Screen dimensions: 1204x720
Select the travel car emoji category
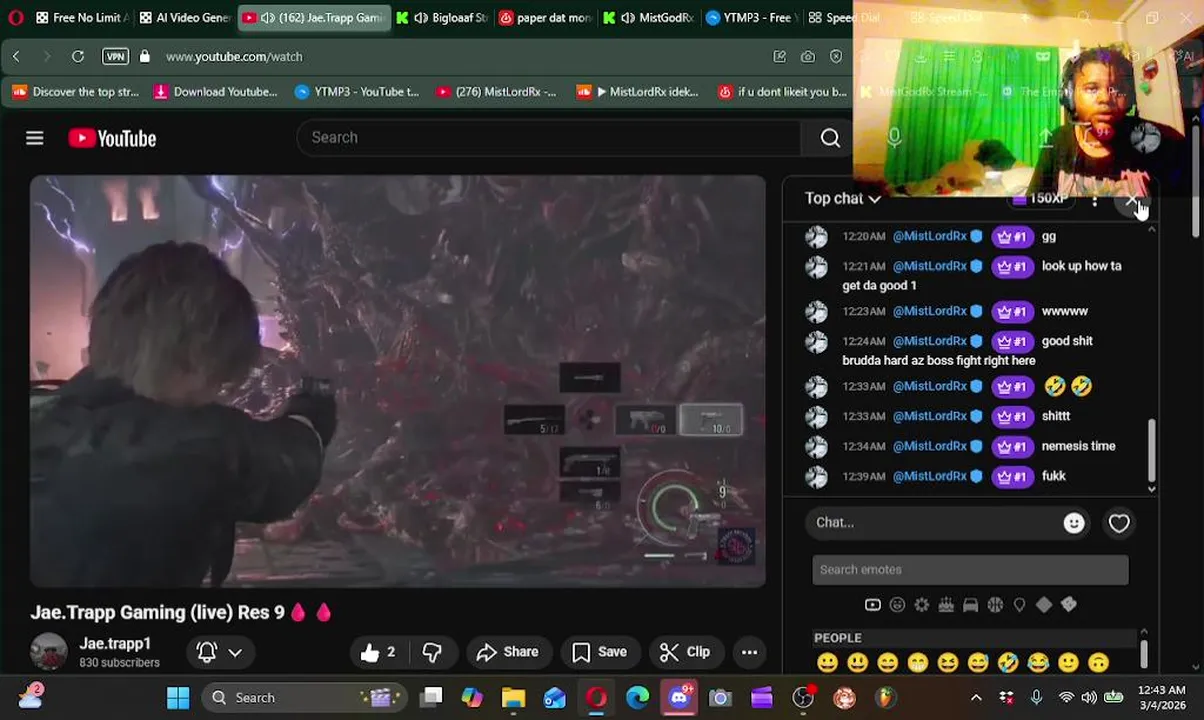(x=970, y=605)
